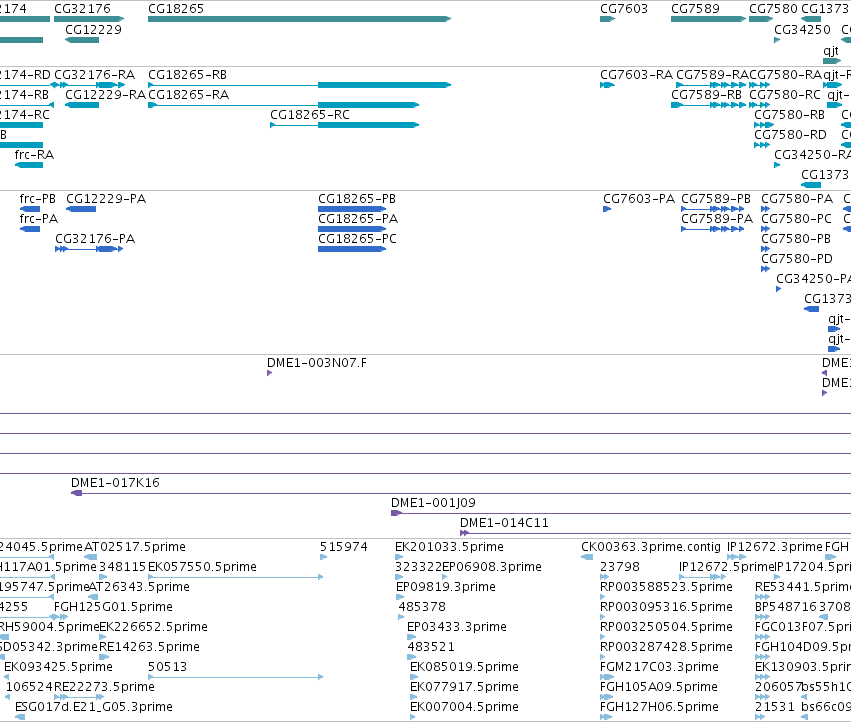Click transcript CG7580-RD

point(762,145)
